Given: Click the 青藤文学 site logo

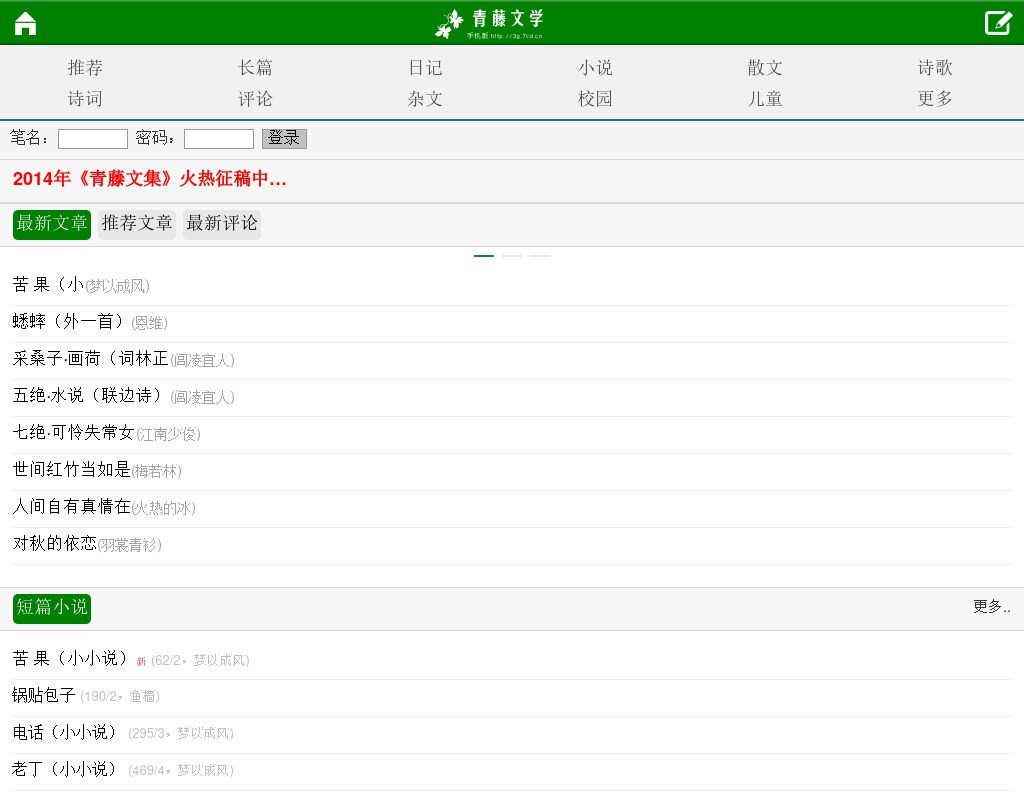Looking at the screenshot, I should pos(490,23).
